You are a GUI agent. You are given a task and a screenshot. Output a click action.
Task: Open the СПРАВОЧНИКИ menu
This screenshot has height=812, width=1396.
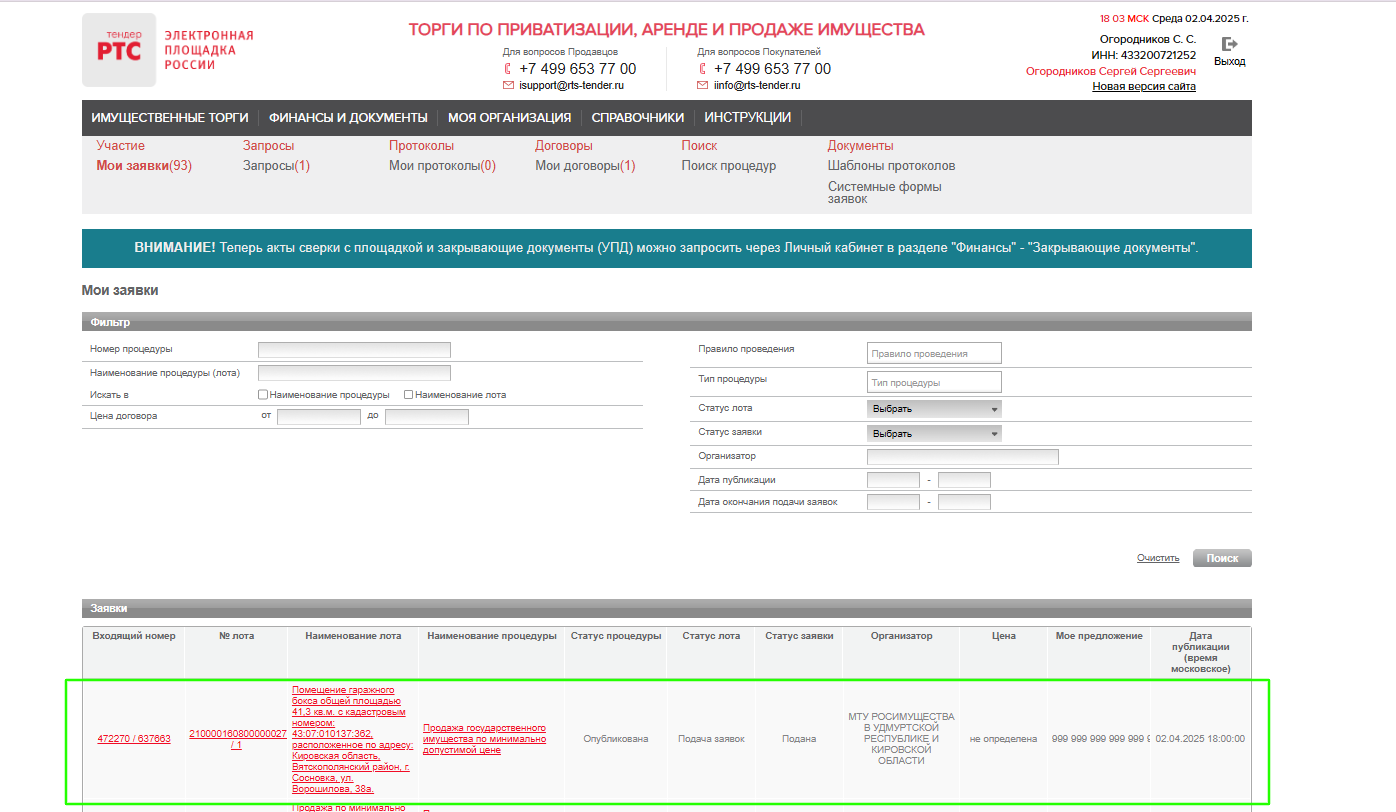pyautogui.click(x=638, y=118)
